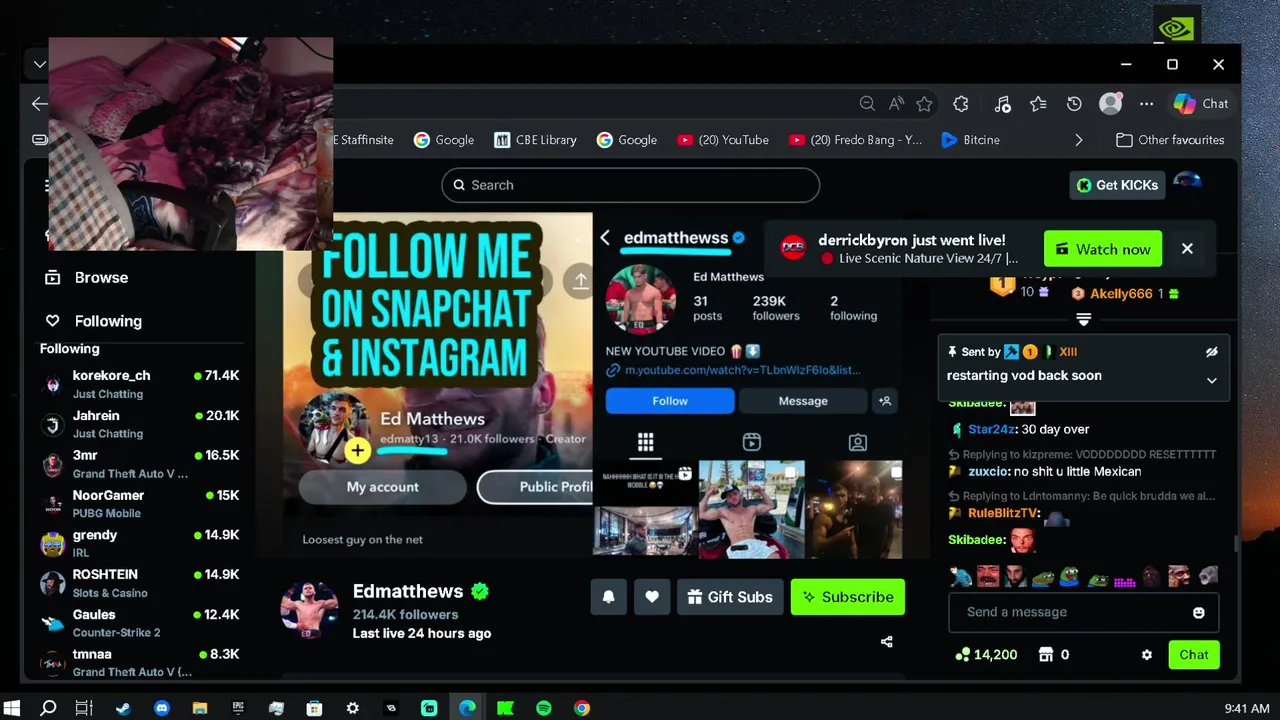1280x720 pixels.
Task: Click RuleBlitzTV username in chat
Action: point(1003,513)
